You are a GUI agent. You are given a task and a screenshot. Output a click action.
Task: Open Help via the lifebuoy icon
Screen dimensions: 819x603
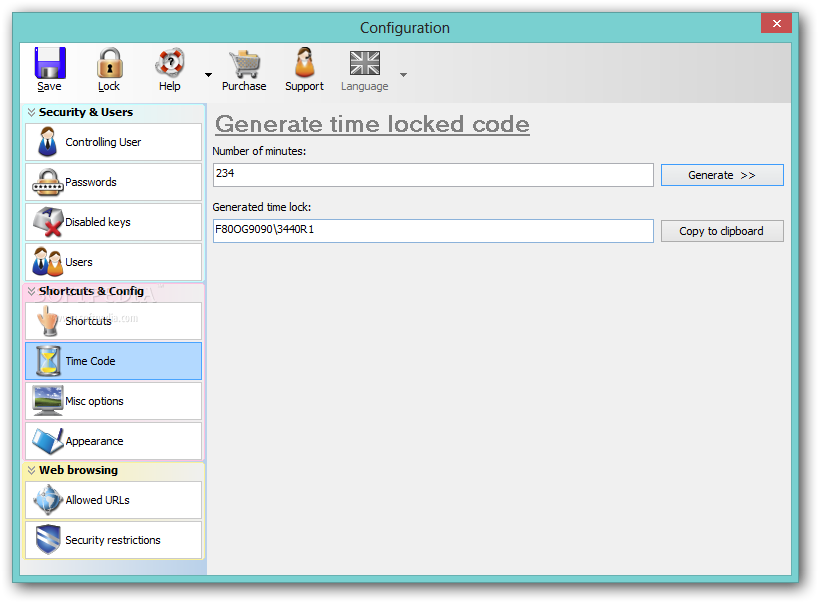click(169, 64)
